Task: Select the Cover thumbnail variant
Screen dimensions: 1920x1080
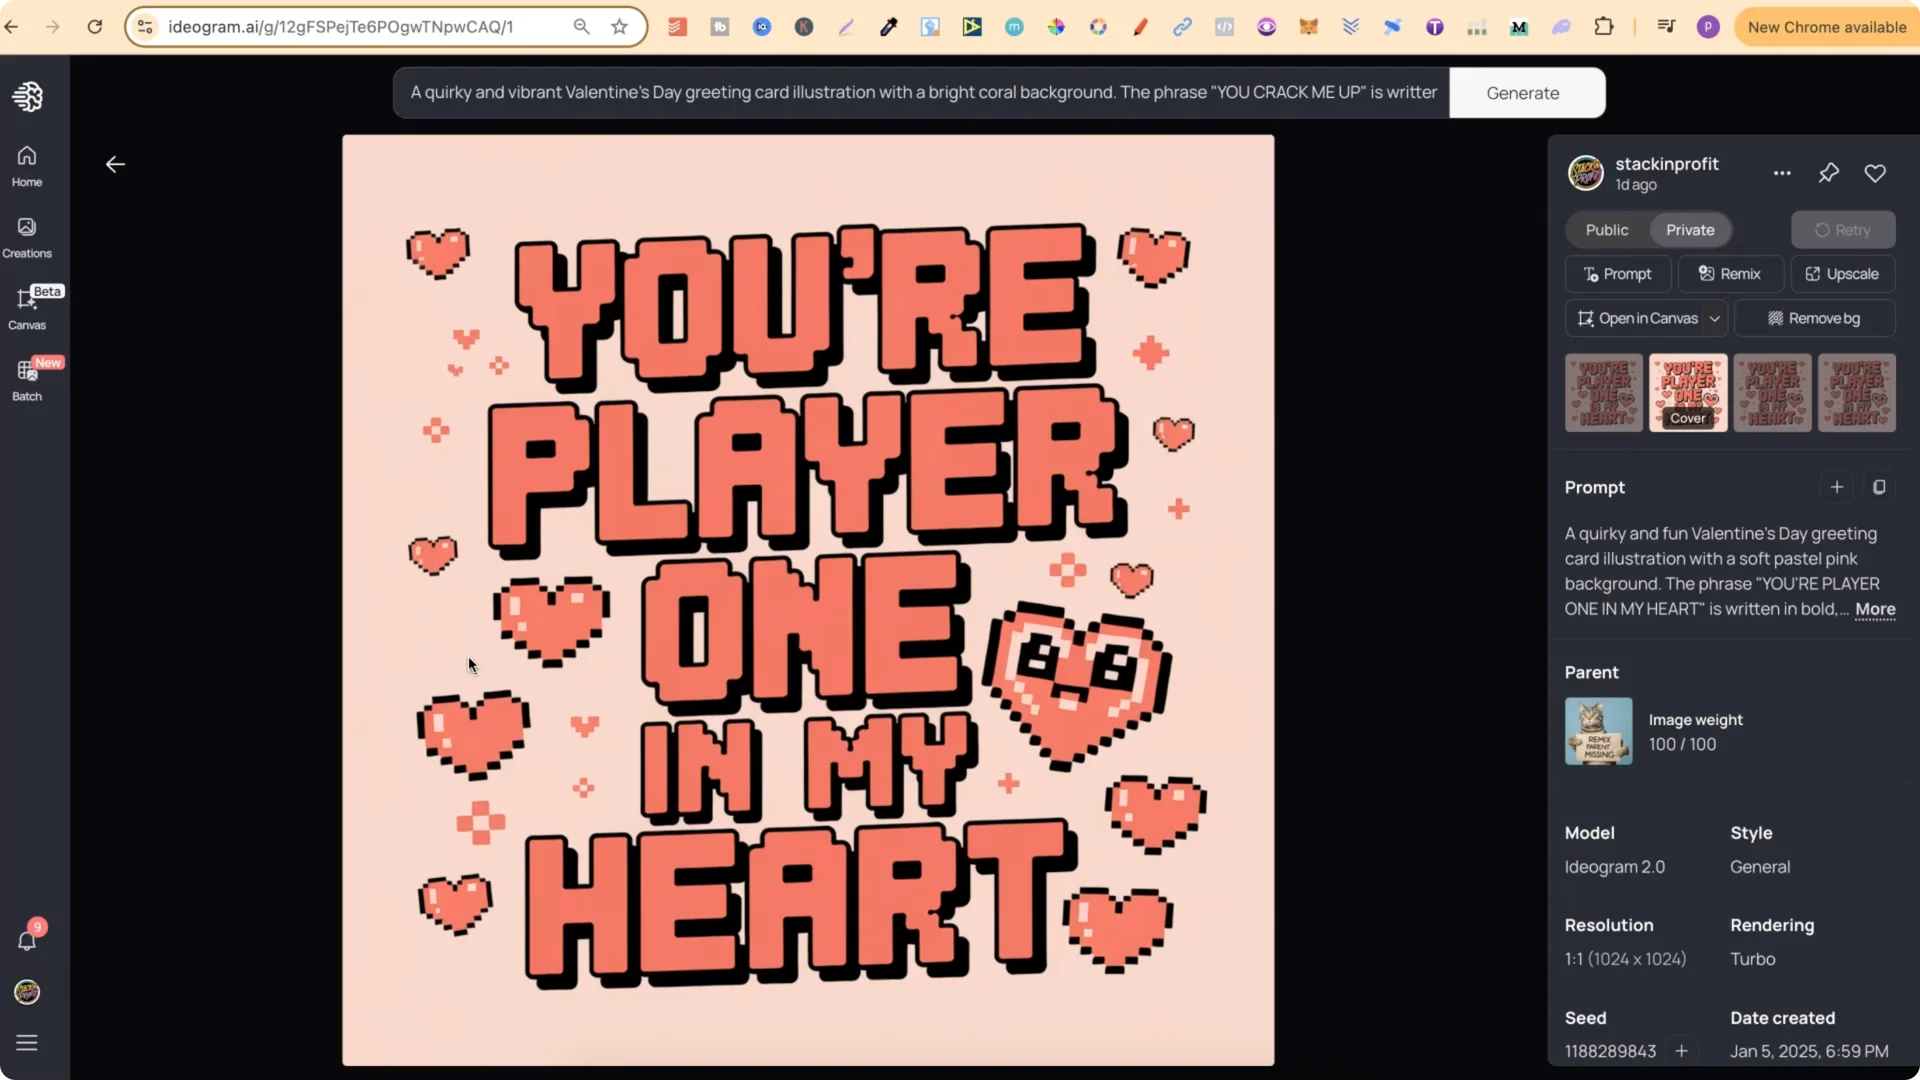Action: (1688, 392)
